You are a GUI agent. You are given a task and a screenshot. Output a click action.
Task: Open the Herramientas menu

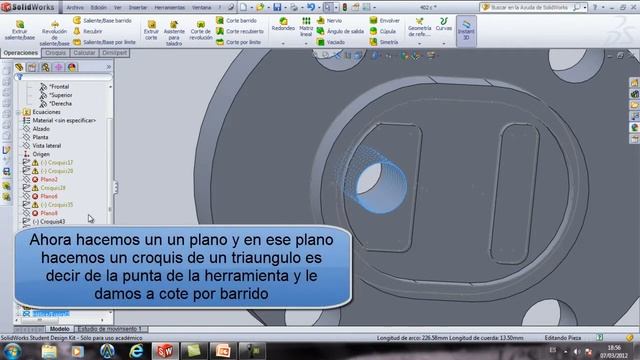pyautogui.click(x=170, y=7)
